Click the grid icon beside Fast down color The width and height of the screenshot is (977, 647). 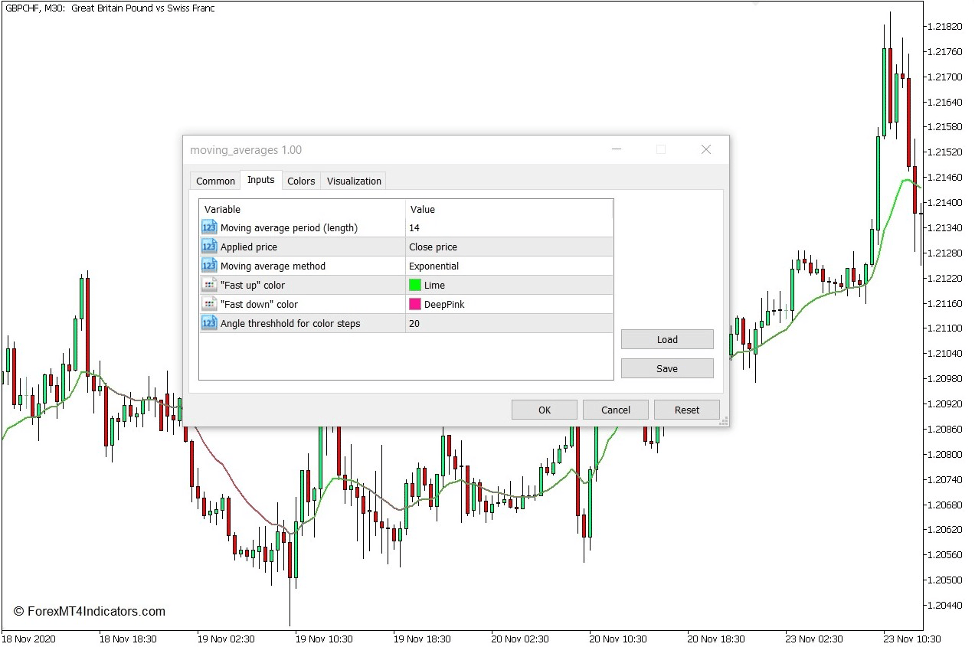tap(209, 304)
